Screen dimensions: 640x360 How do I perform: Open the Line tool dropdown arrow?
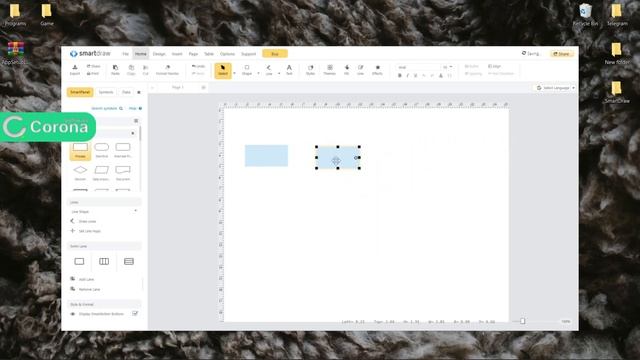point(279,73)
